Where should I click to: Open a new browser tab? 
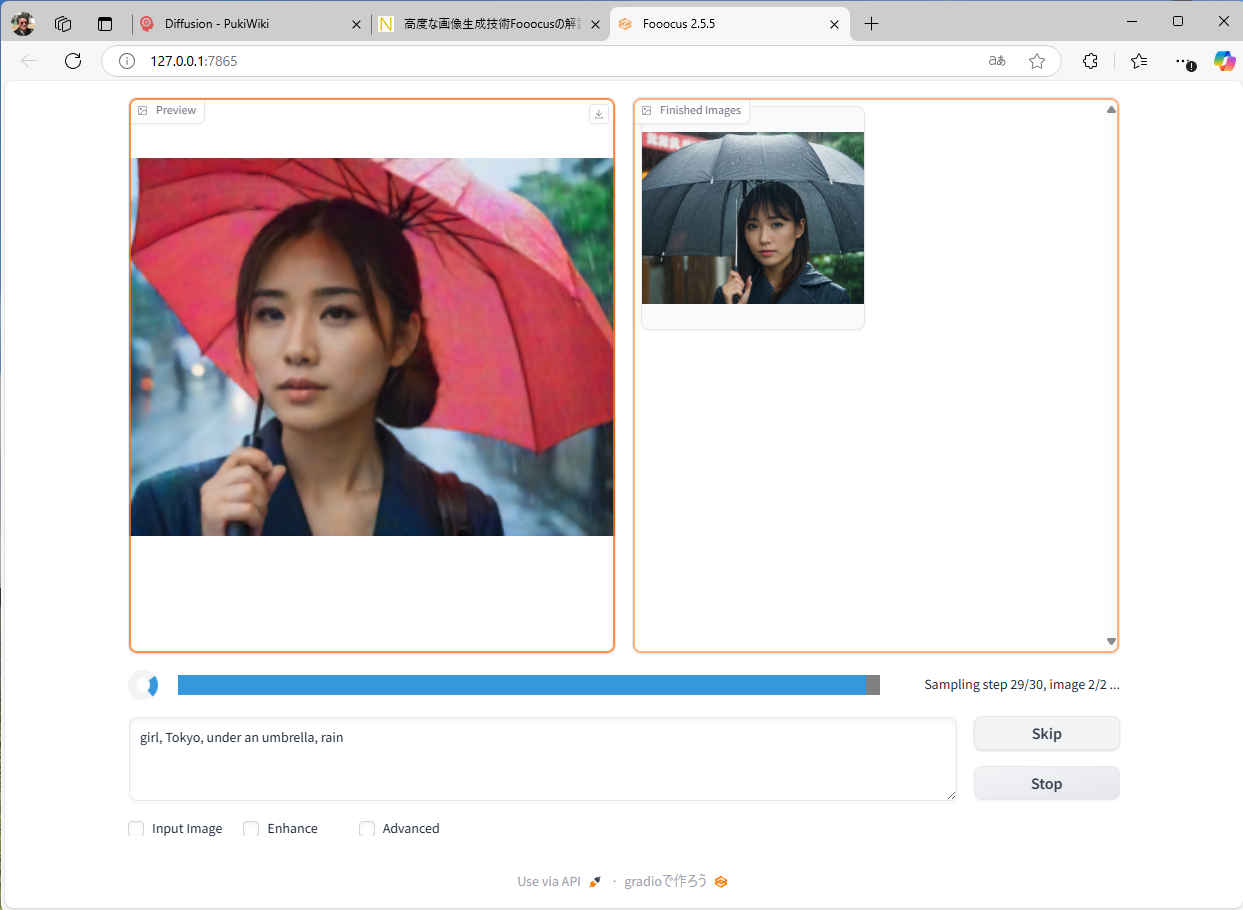(x=871, y=24)
